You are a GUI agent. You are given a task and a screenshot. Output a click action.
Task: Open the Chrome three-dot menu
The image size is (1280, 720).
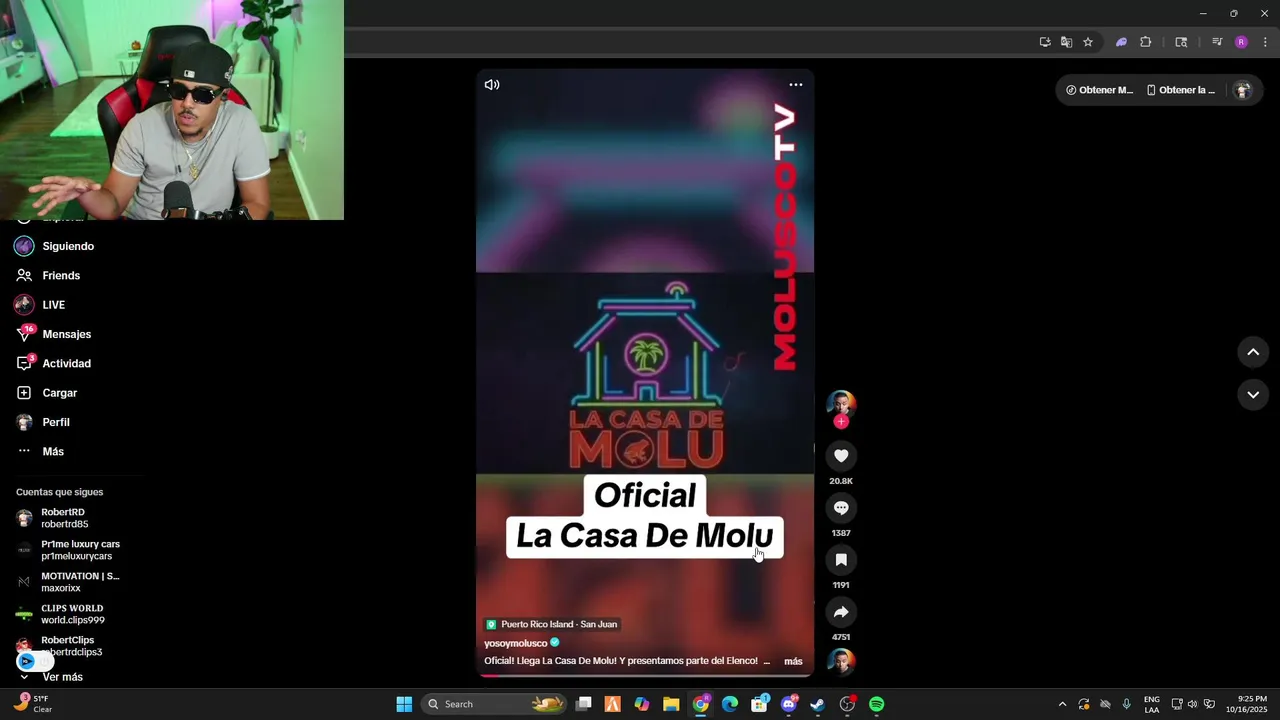tap(1266, 42)
